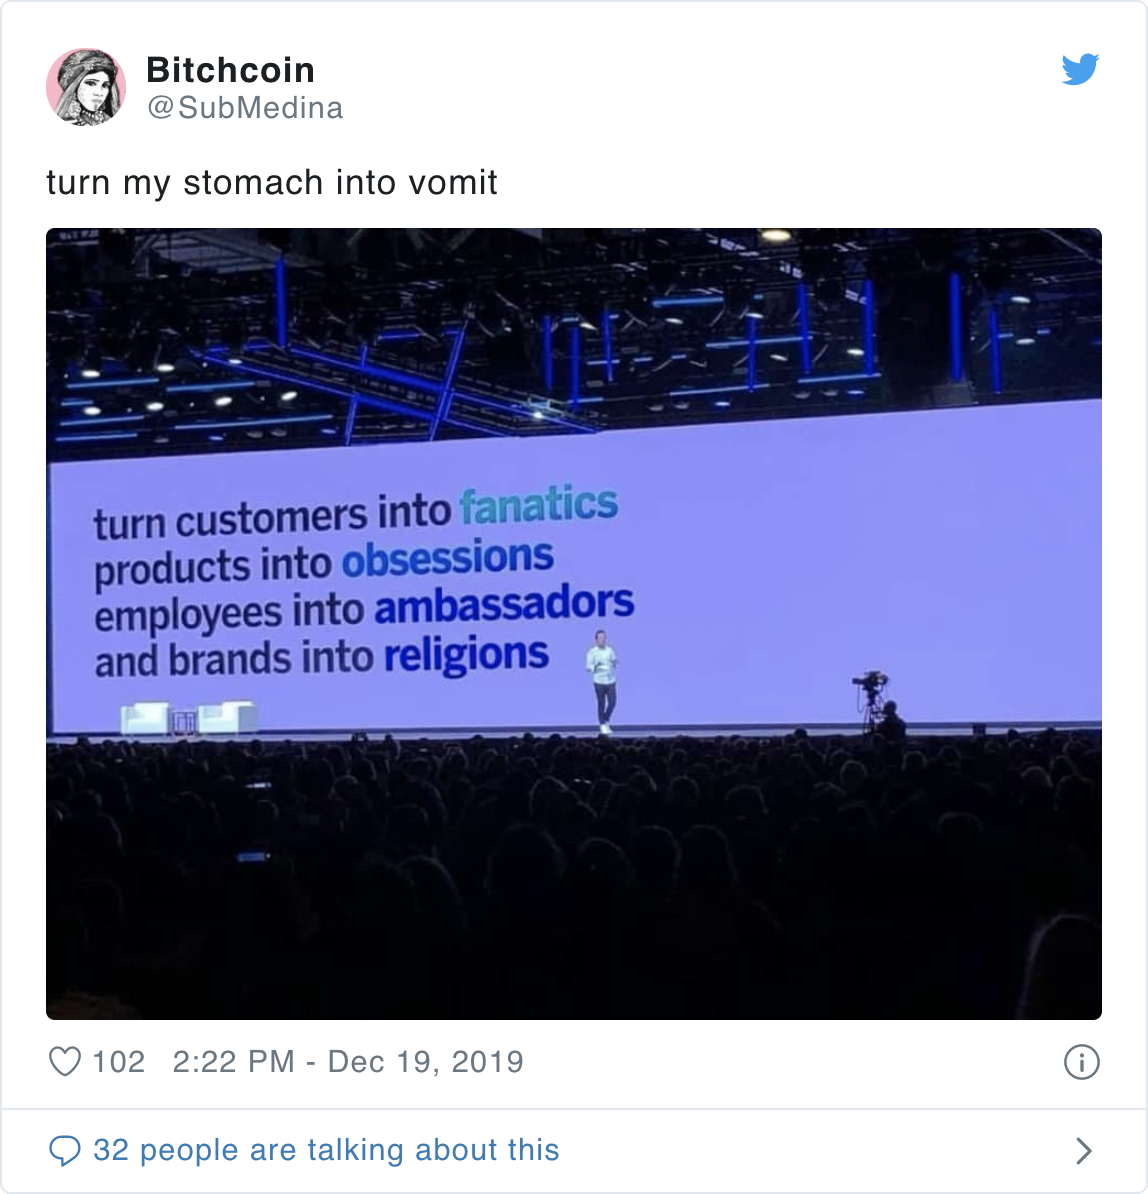This screenshot has width=1148, height=1194.
Task: Click the word "fanatics" on the slide
Action: [x=539, y=506]
